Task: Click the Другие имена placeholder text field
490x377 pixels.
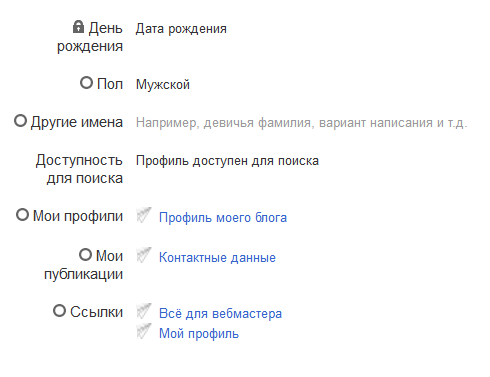Action: 301,123
